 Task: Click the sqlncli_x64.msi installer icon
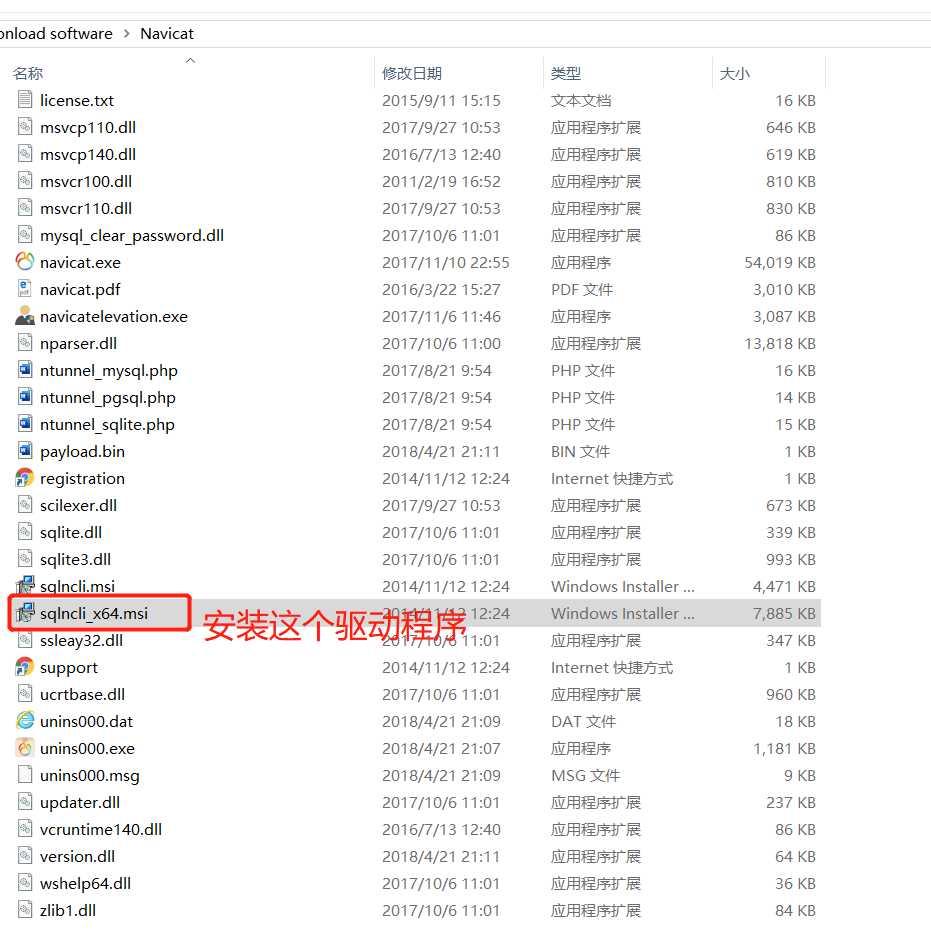(25, 612)
